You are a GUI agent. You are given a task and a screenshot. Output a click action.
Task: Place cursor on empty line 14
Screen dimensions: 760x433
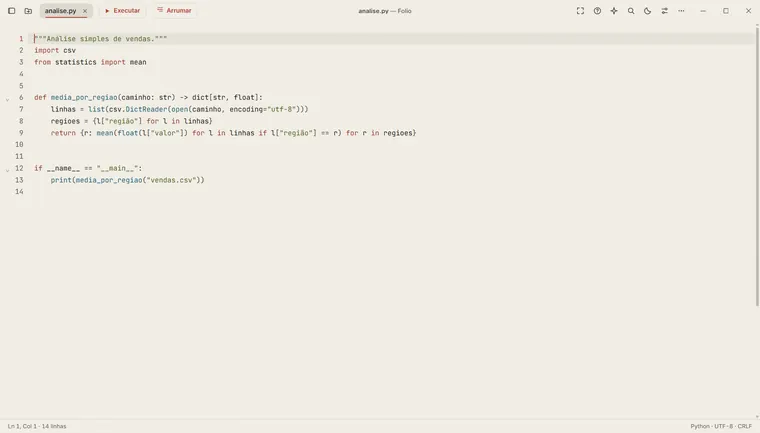tap(393, 192)
